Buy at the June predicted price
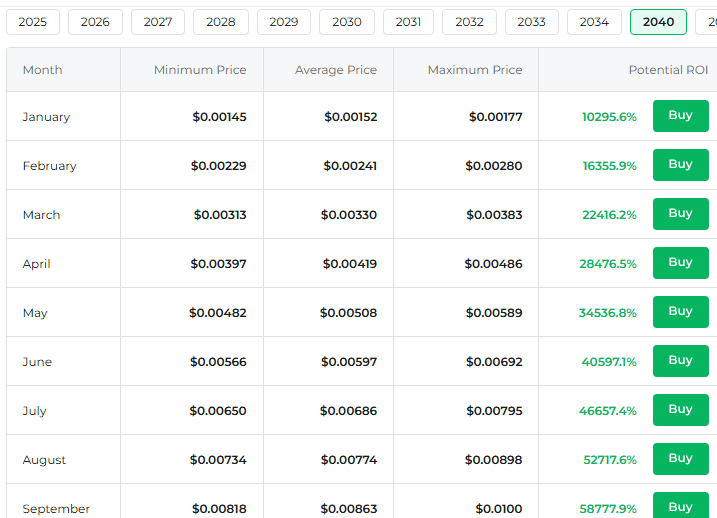This screenshot has width=717, height=518. pos(680,361)
